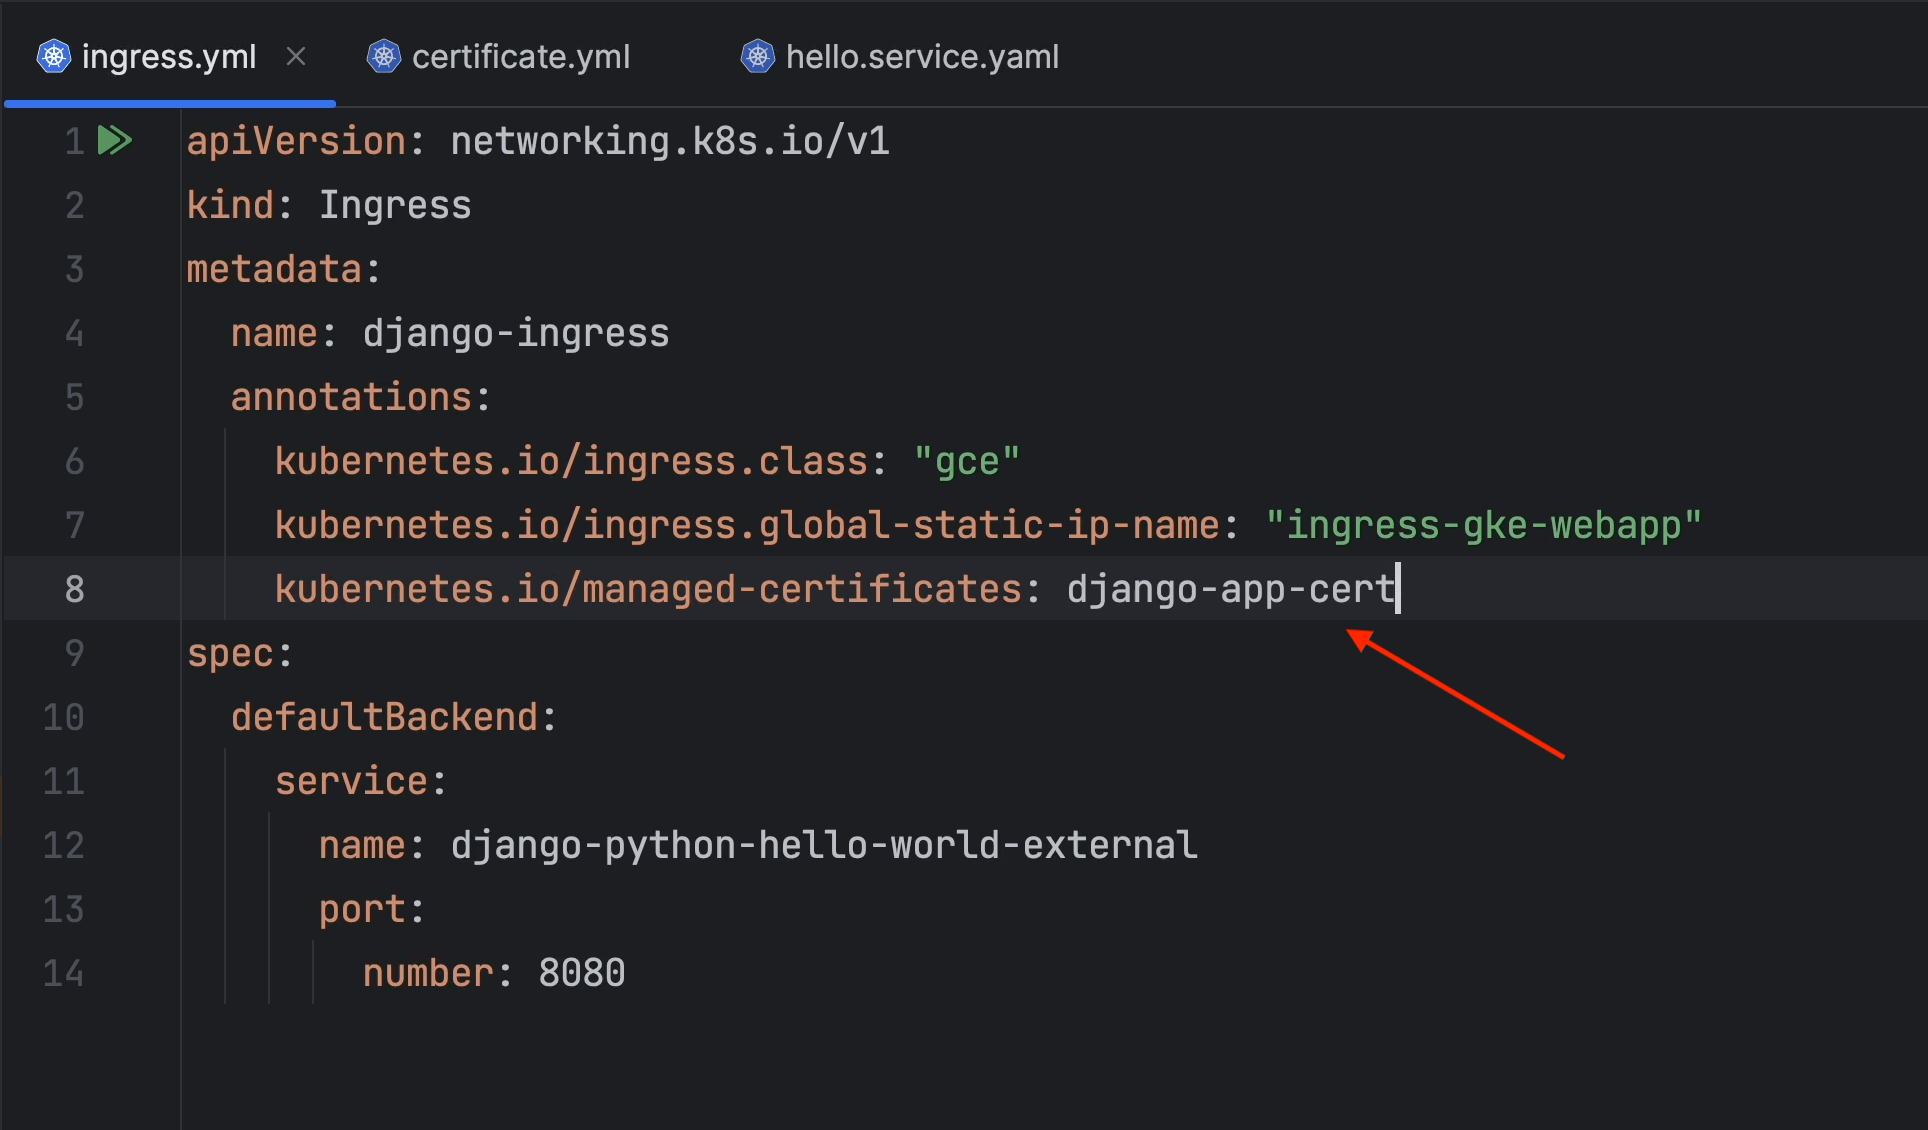This screenshot has height=1130, width=1928.
Task: Click the kind value Ingress
Action: tap(395, 205)
